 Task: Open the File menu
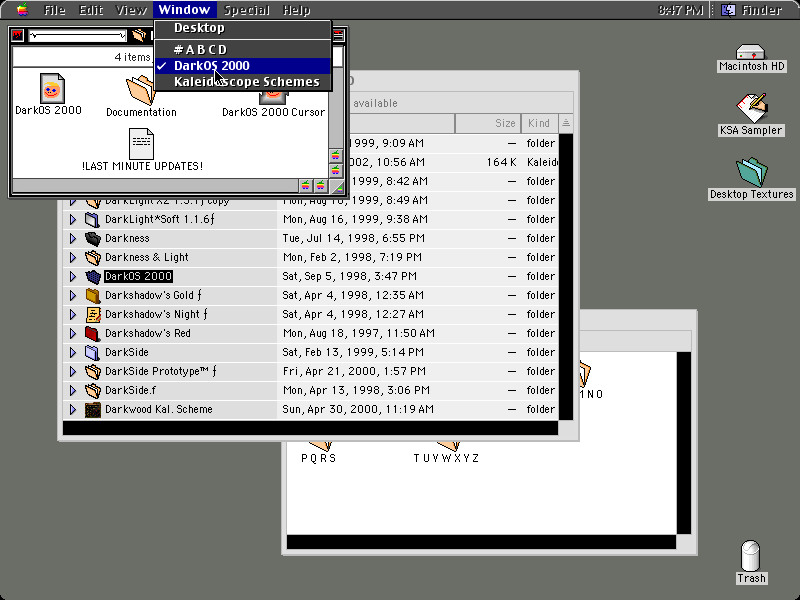click(54, 10)
